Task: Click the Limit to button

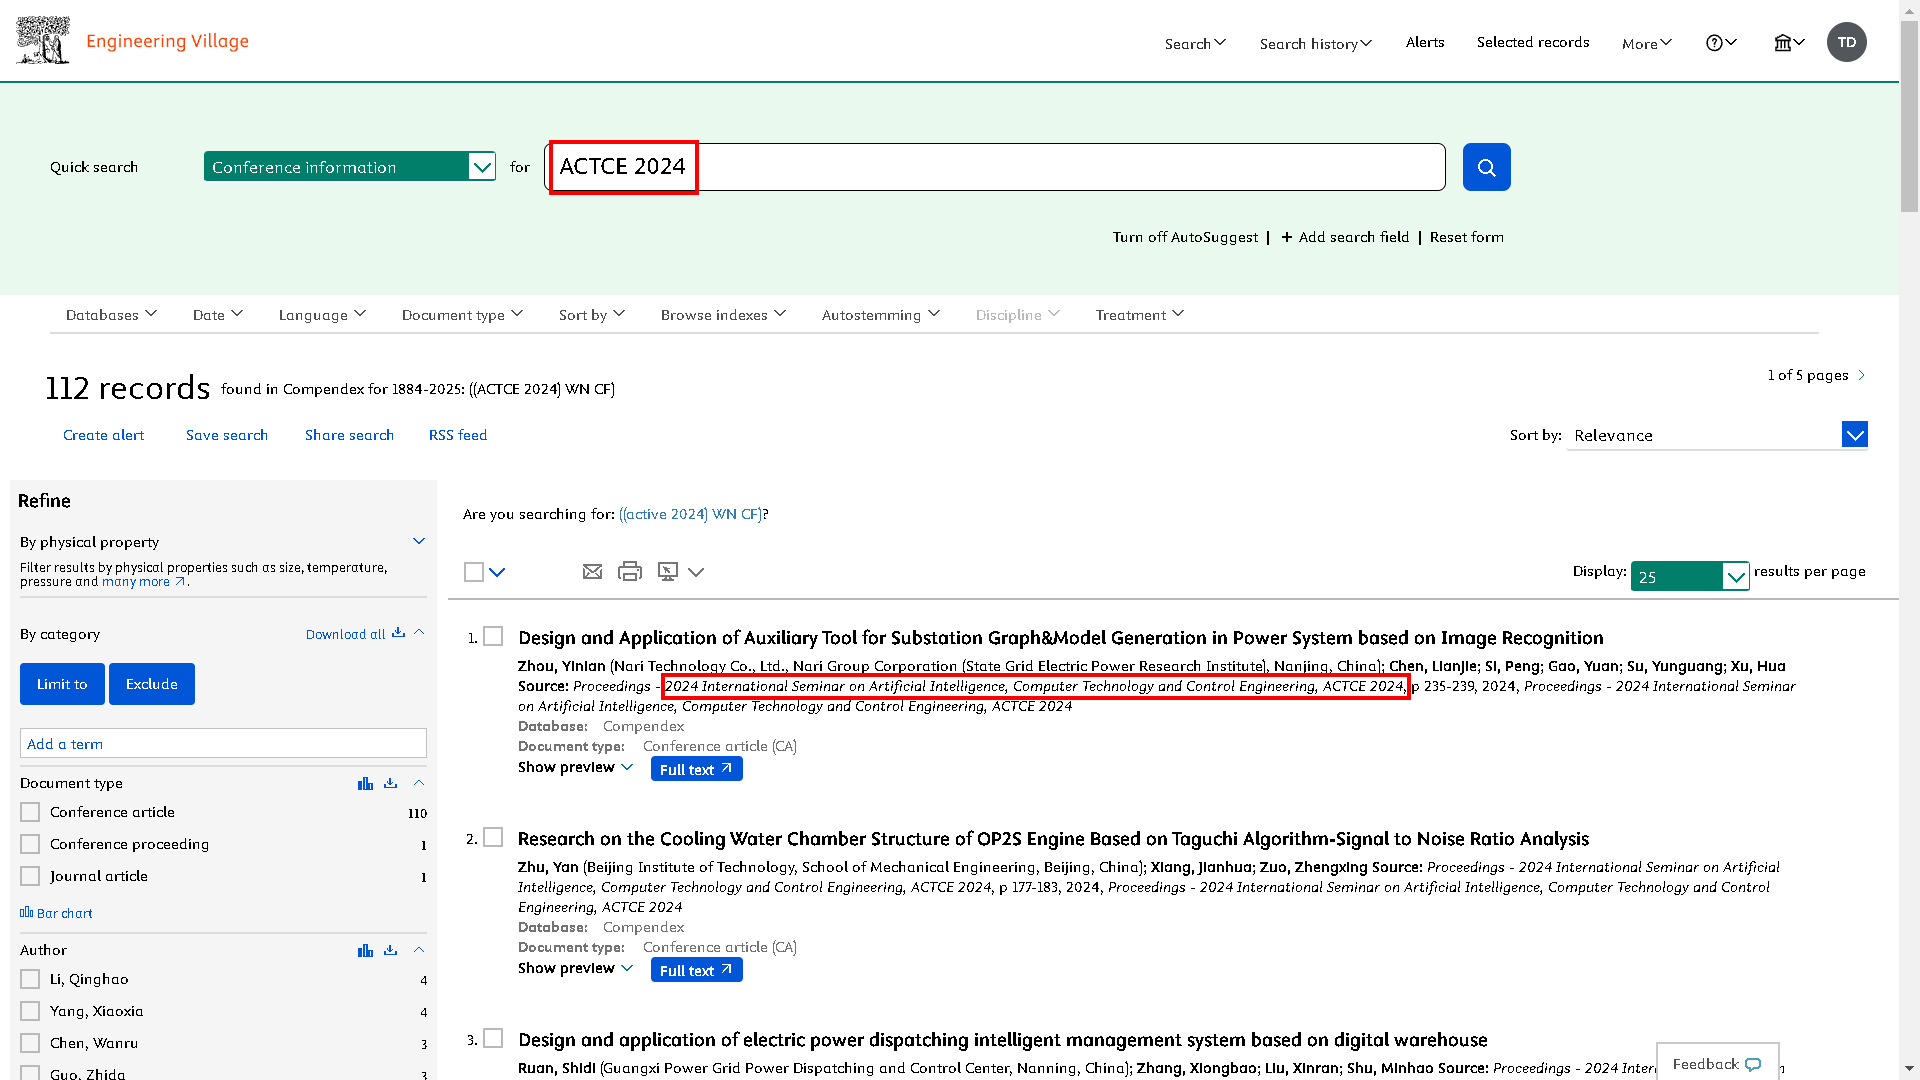Action: coord(62,685)
